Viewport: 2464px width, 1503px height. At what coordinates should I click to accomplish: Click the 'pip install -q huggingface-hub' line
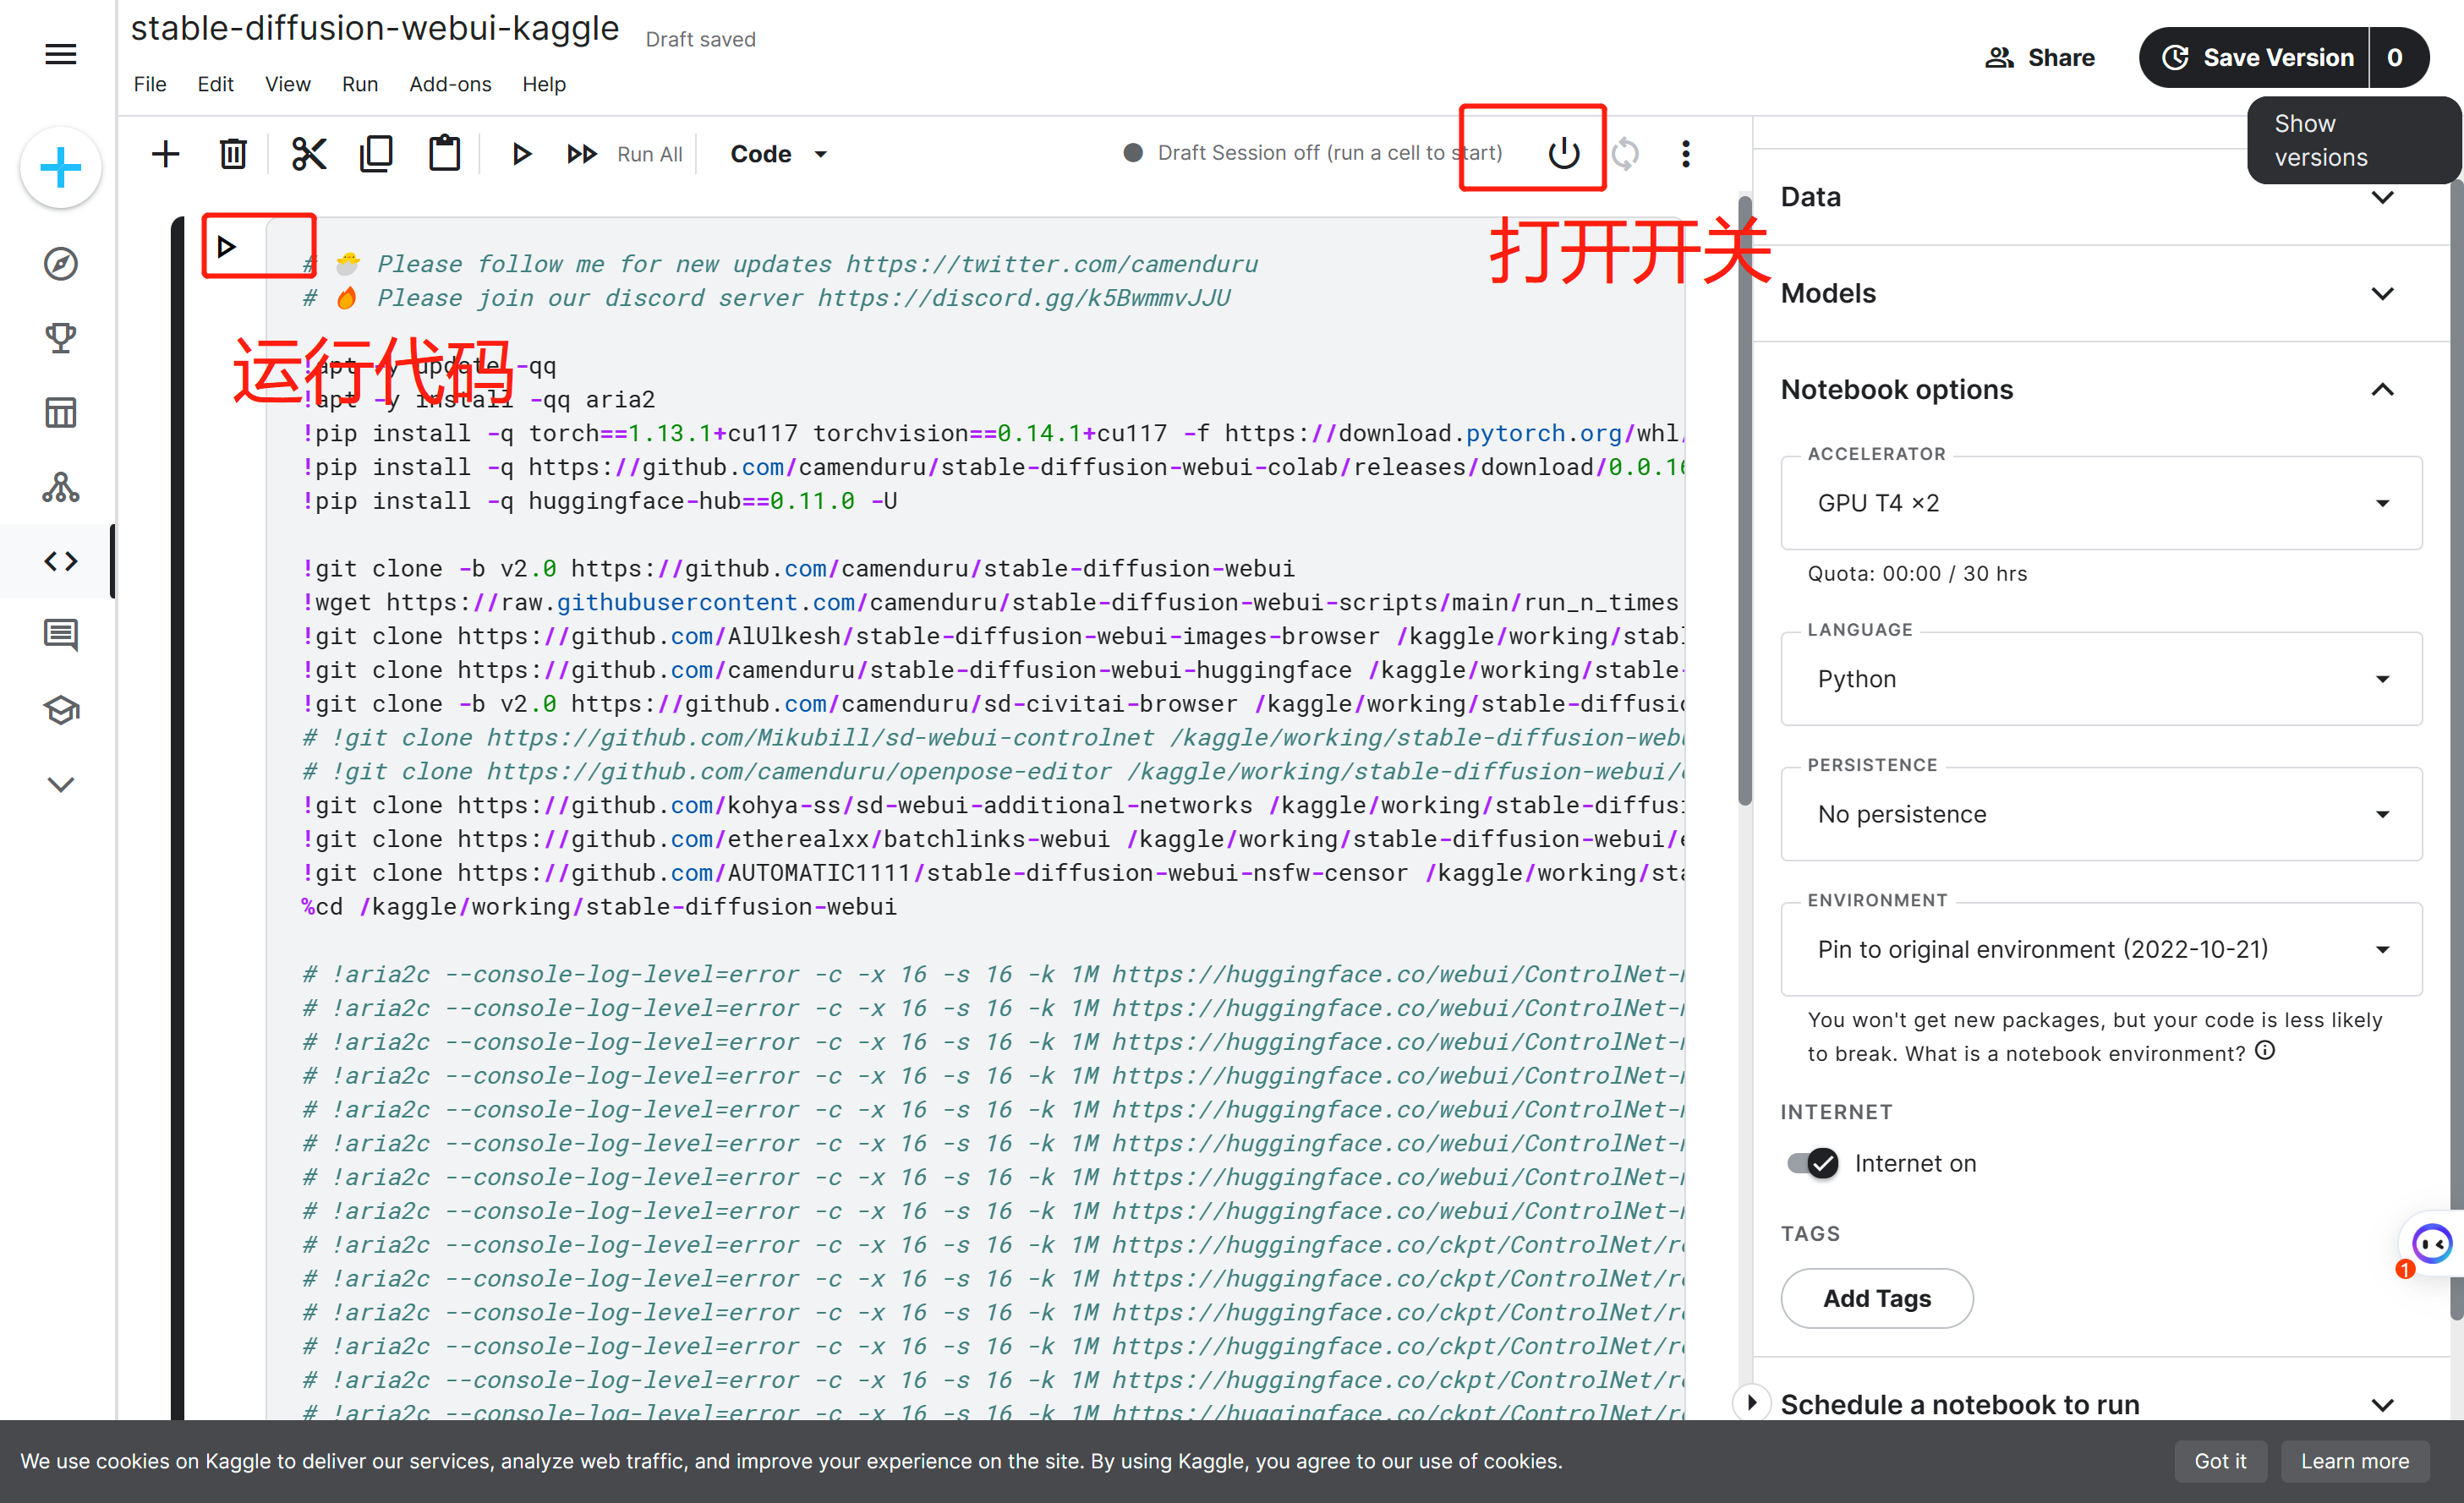click(x=599, y=501)
